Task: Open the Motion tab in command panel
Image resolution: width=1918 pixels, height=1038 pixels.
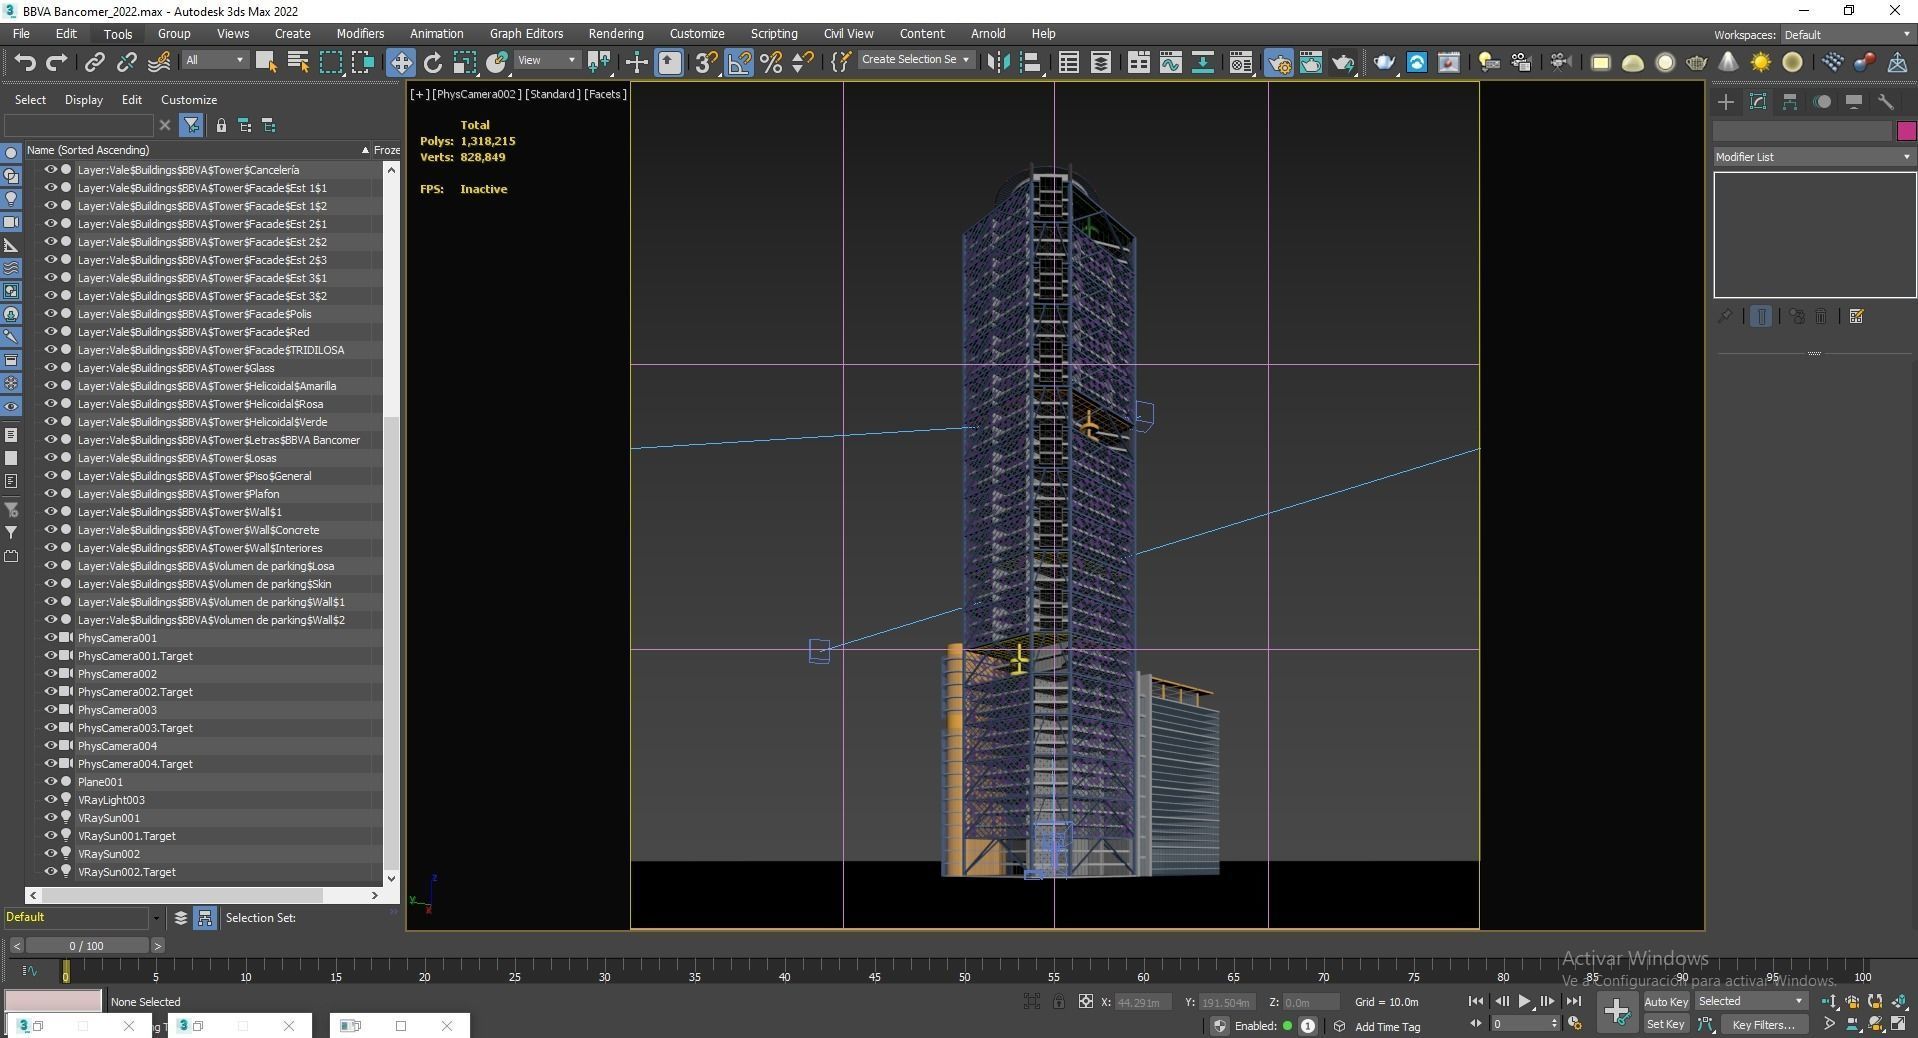Action: (x=1822, y=102)
